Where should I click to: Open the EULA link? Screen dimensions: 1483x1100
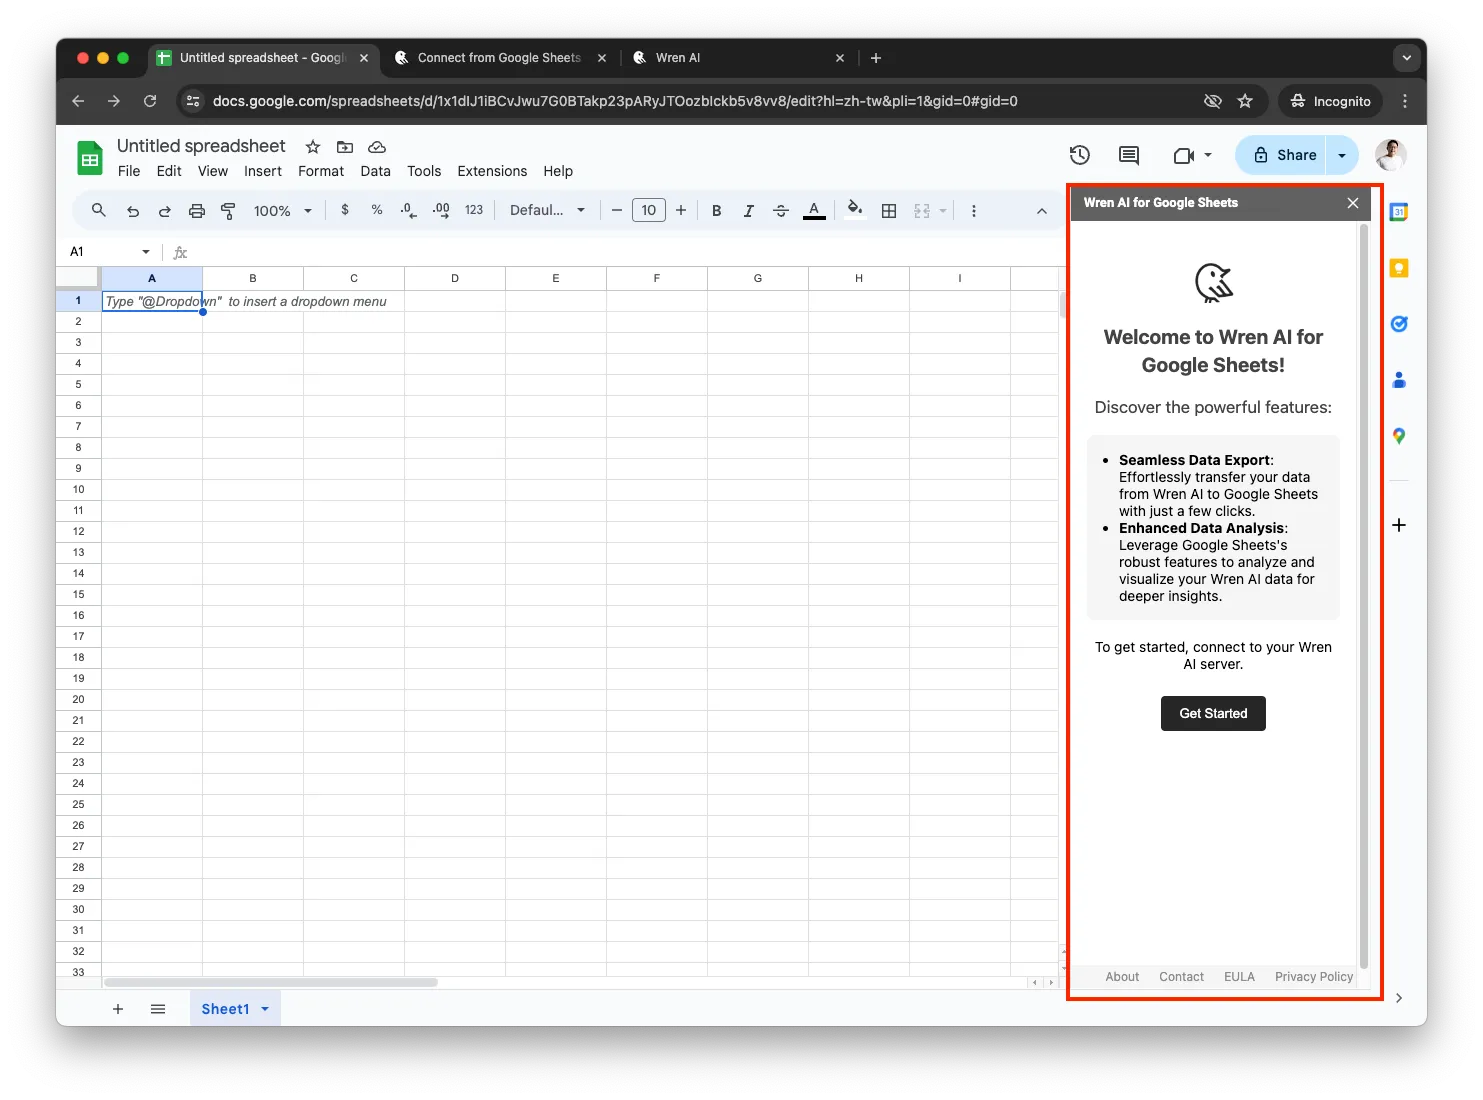pyautogui.click(x=1239, y=977)
